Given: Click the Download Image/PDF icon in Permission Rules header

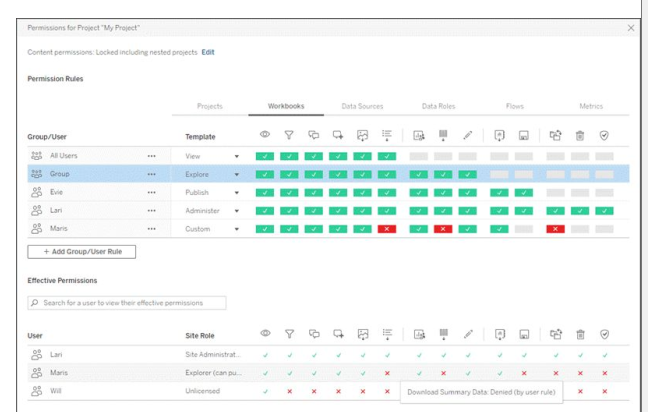Looking at the screenshot, I should [x=362, y=136].
